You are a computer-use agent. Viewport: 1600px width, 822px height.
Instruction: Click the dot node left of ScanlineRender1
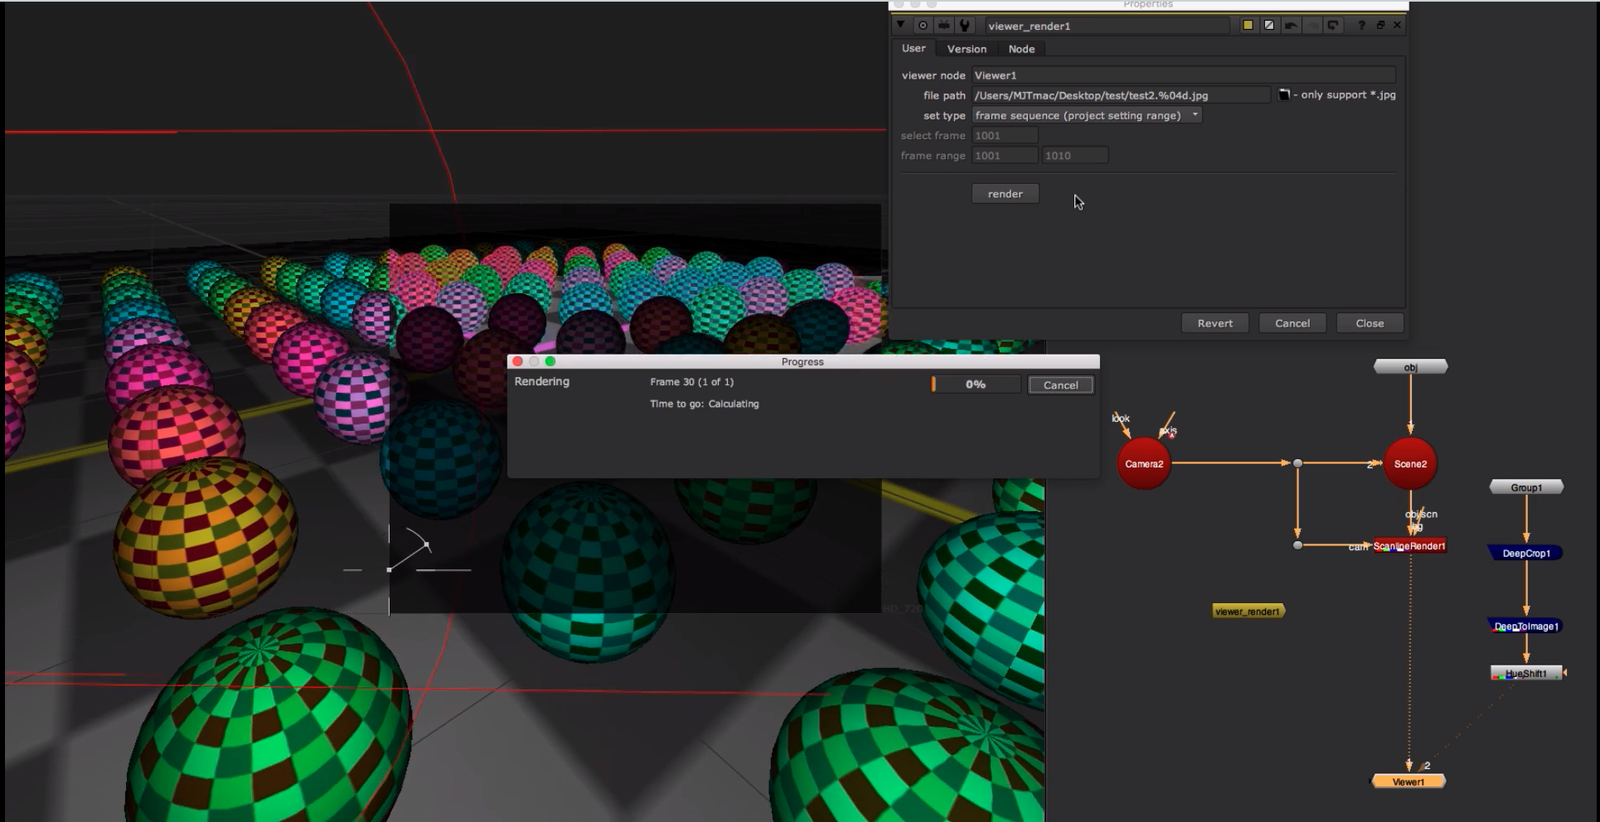(x=1297, y=545)
